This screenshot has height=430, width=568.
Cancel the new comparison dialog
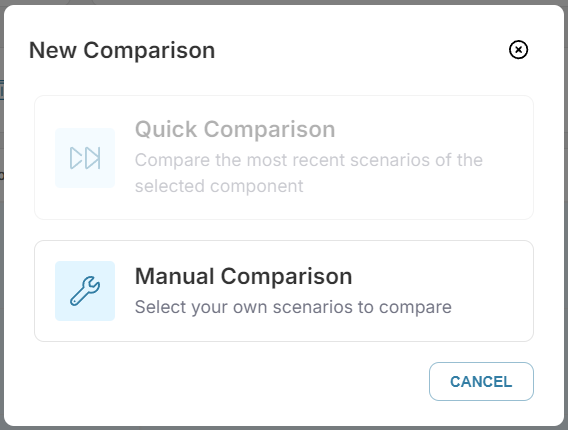click(481, 381)
